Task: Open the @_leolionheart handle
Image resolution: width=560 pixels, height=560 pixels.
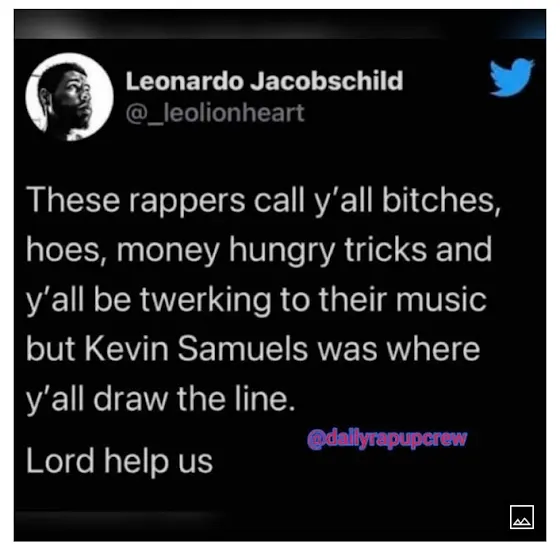Action: tap(215, 113)
